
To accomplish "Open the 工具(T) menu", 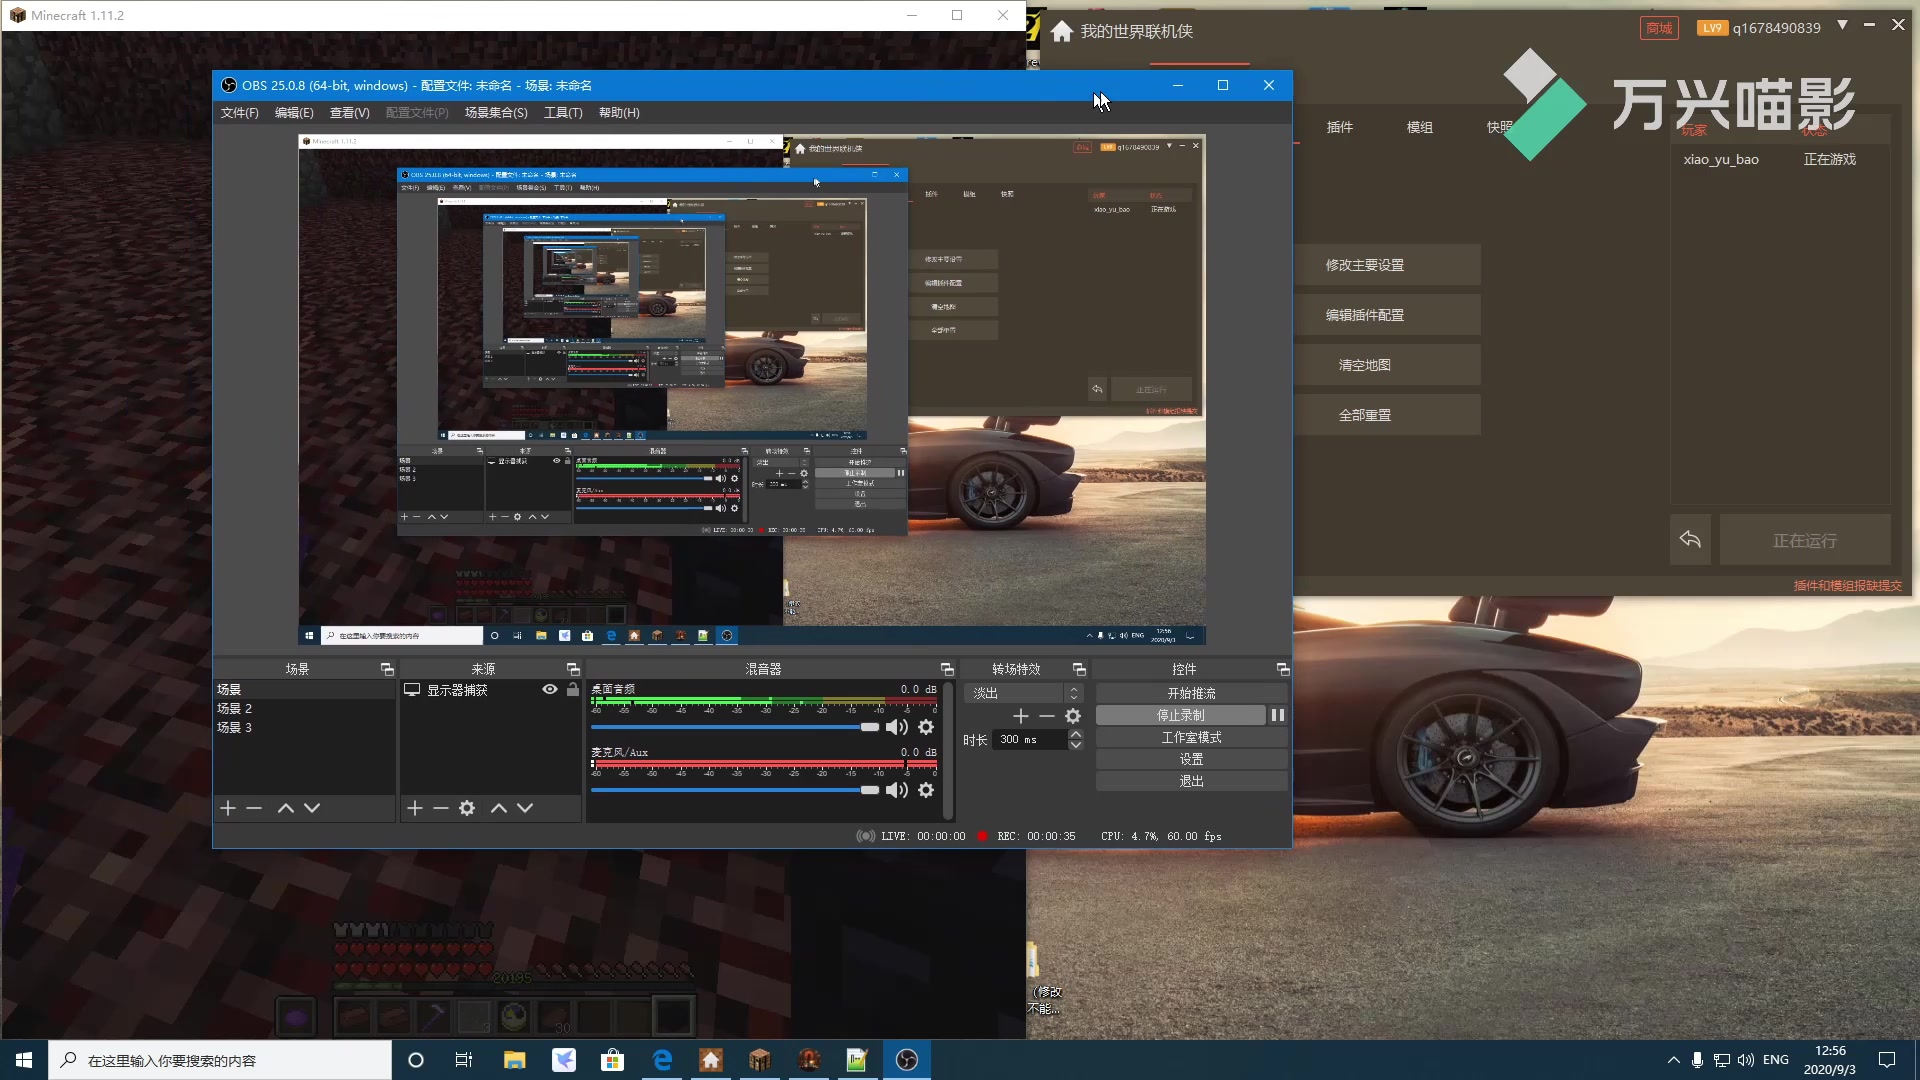I will [563, 113].
